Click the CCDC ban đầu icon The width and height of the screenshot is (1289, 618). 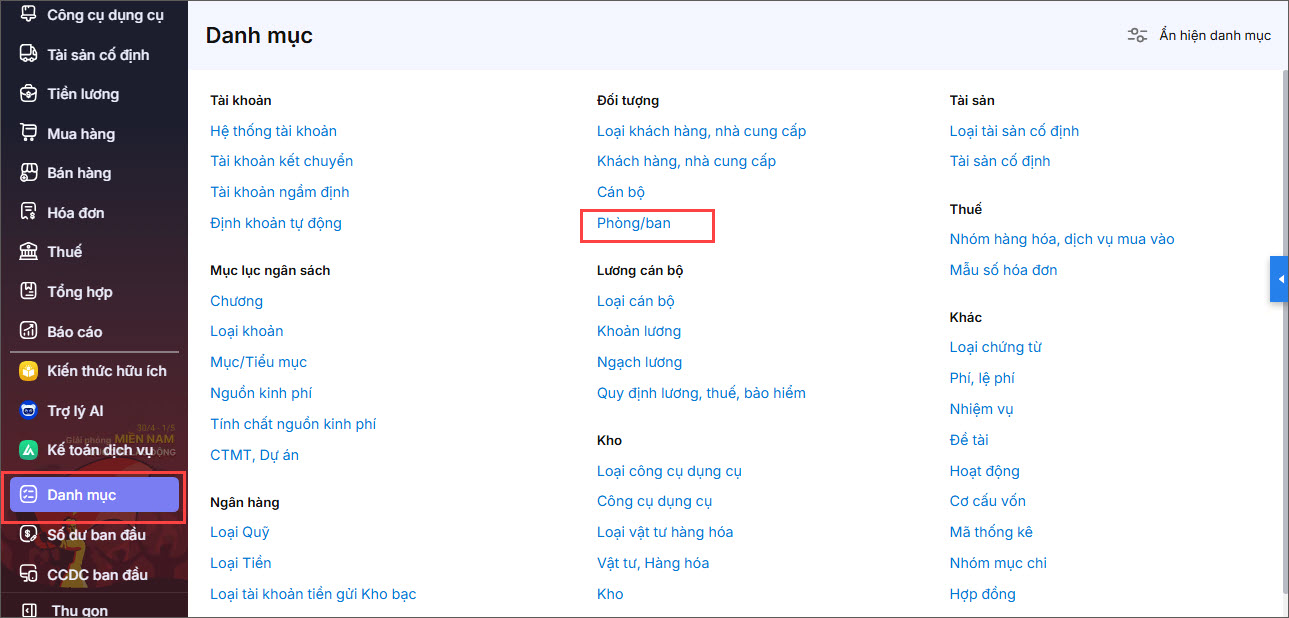coord(29,575)
